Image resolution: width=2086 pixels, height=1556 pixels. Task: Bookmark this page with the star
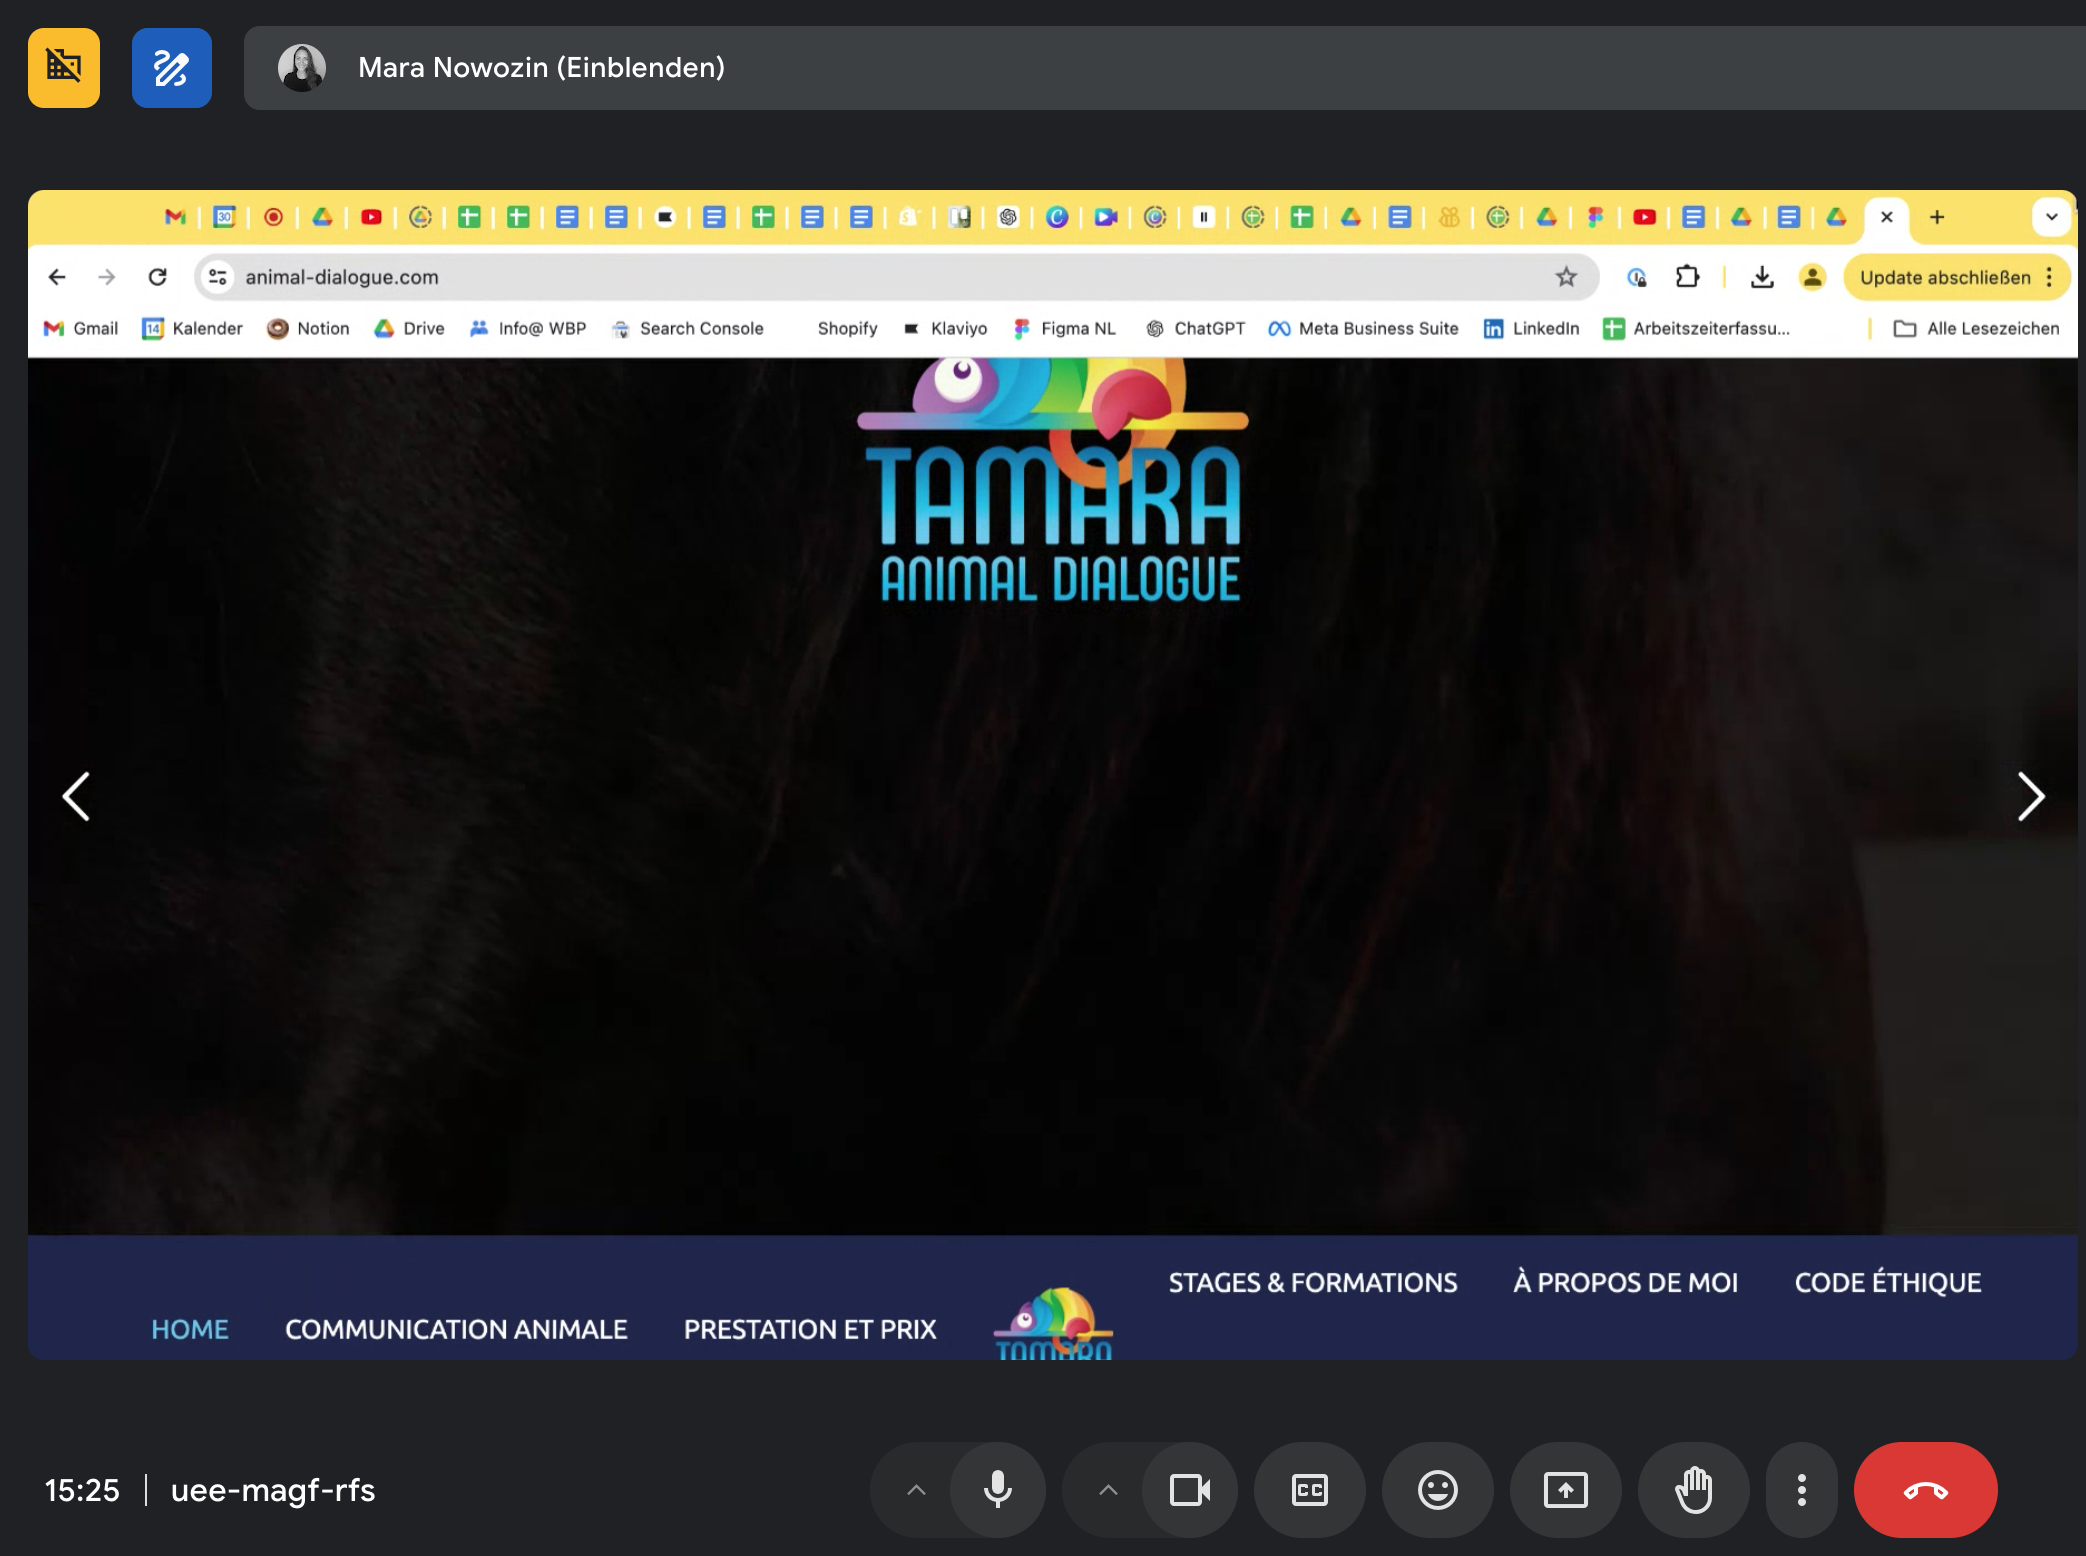tap(1566, 277)
